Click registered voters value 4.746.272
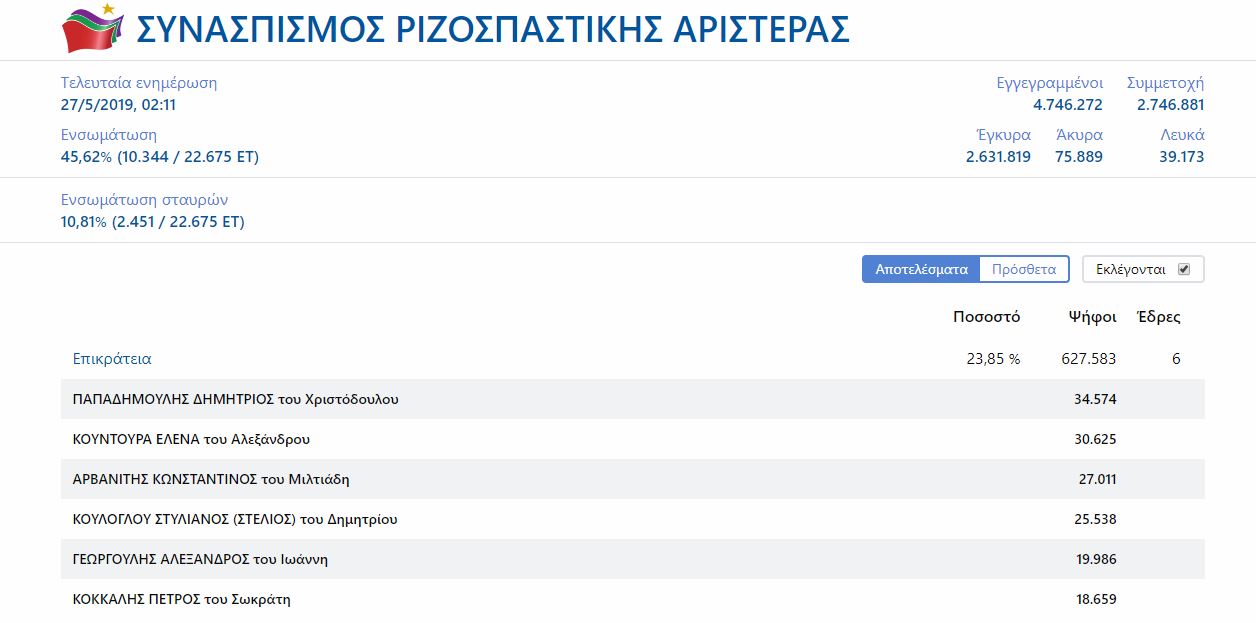Viewport: 1256px width, 623px height. pyautogui.click(x=1068, y=105)
